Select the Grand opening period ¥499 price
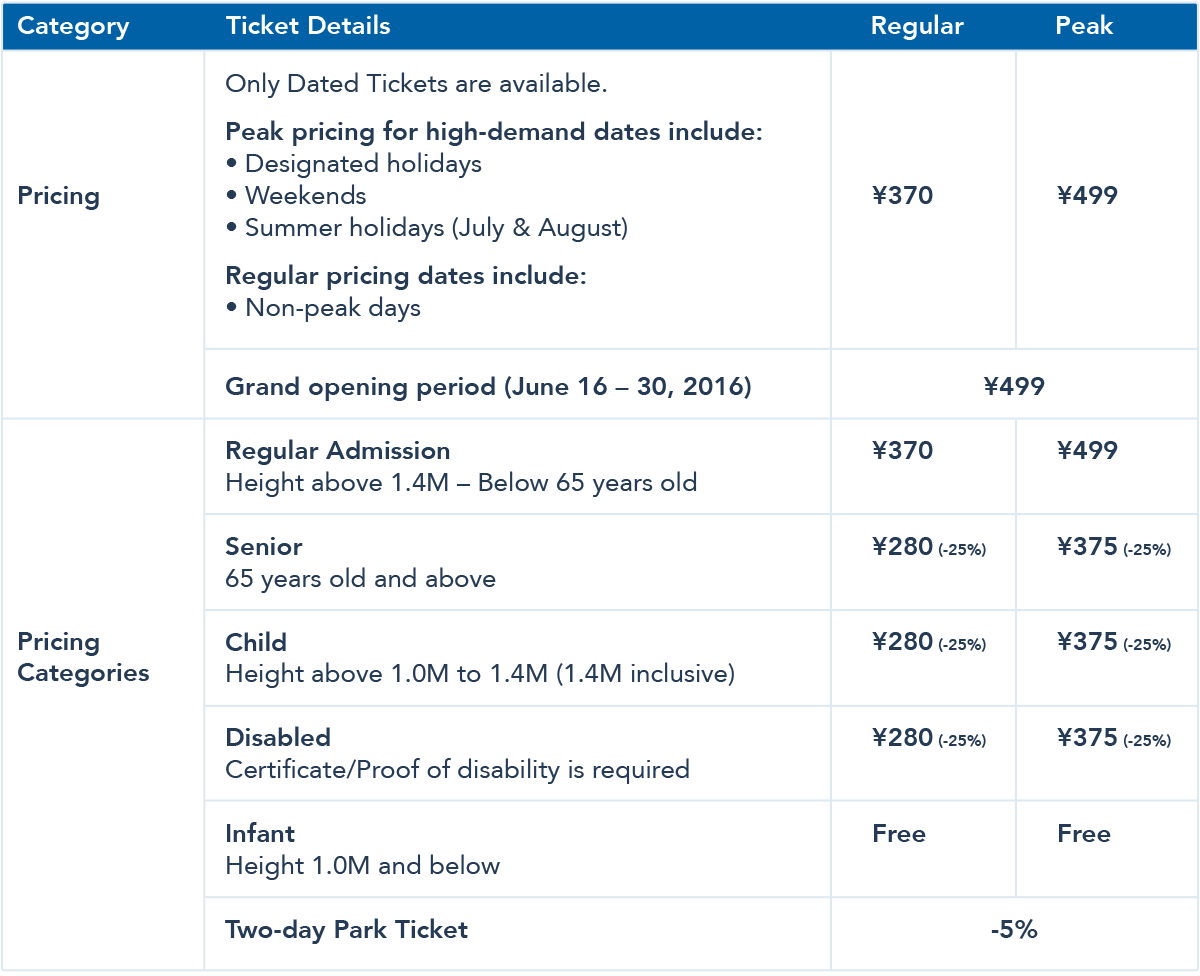1200x976 pixels. point(1014,386)
